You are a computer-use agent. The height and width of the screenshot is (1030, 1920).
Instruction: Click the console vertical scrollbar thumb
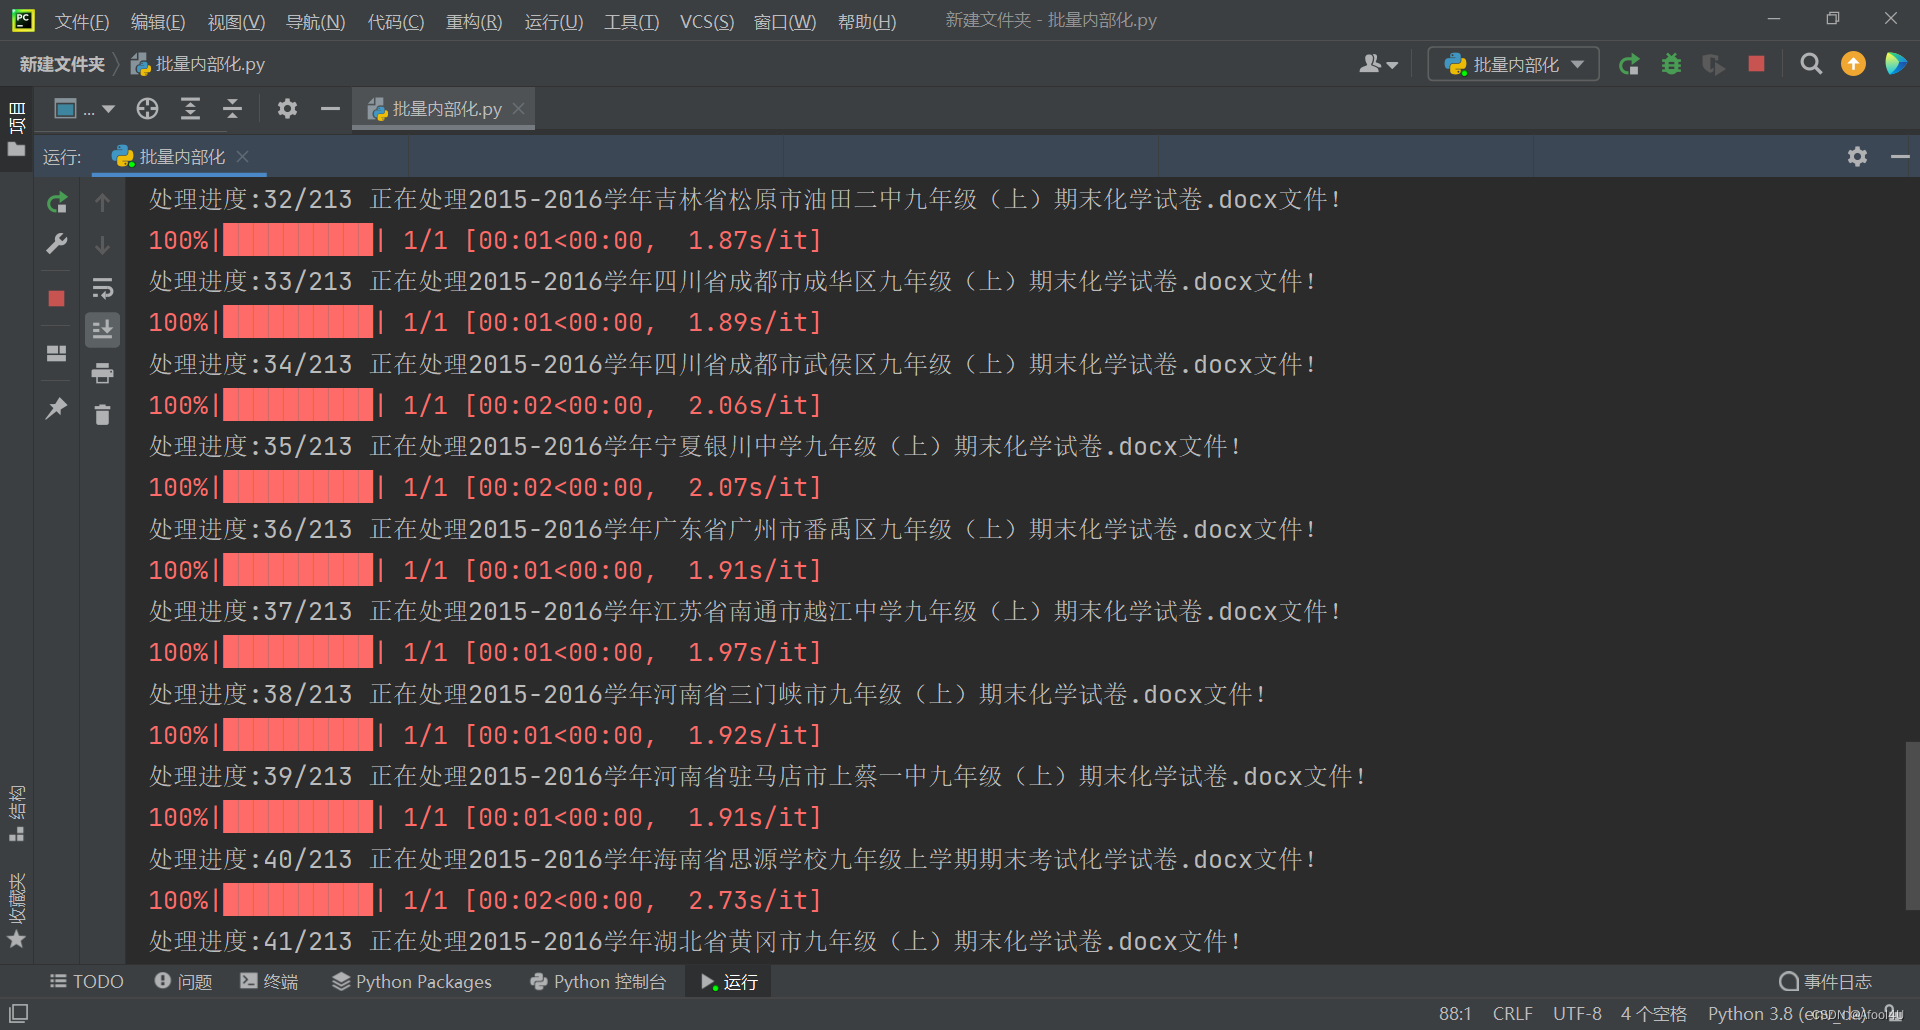pos(1912,825)
